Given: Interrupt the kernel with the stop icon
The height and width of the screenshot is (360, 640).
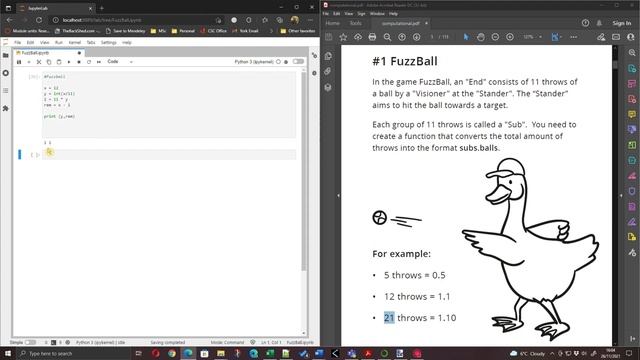Looking at the screenshot, I should [79, 62].
